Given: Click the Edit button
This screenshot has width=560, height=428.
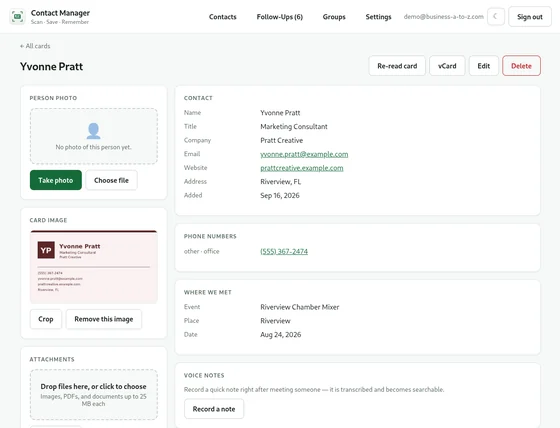Looking at the screenshot, I should pyautogui.click(x=484, y=66).
